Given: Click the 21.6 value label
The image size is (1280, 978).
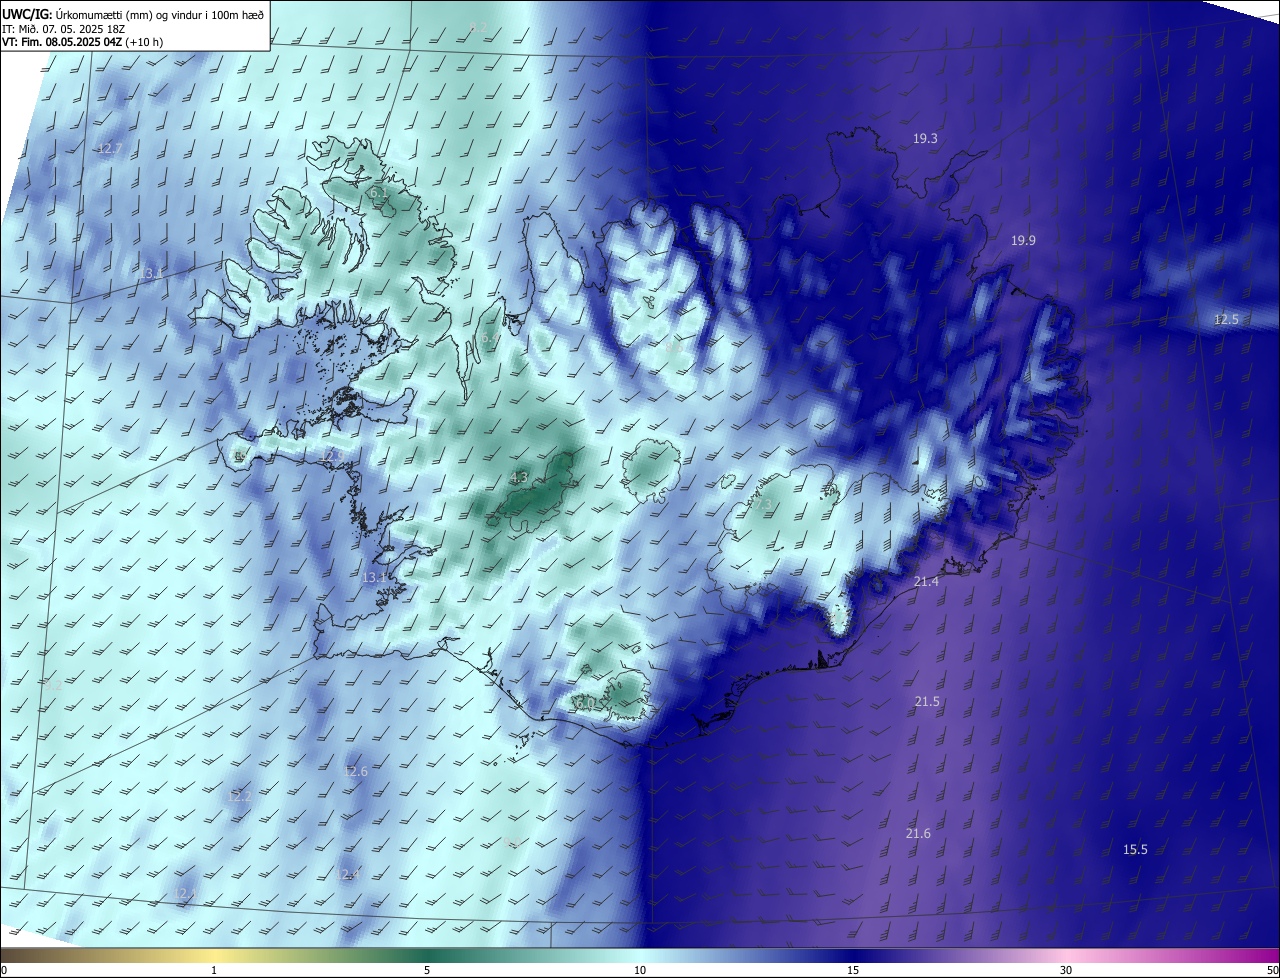Looking at the screenshot, I should pyautogui.click(x=918, y=834).
